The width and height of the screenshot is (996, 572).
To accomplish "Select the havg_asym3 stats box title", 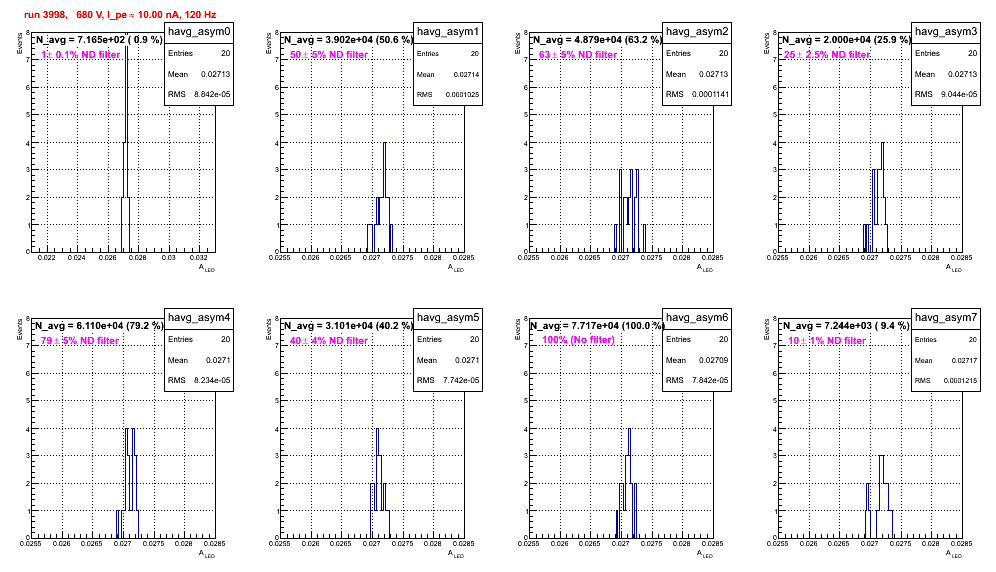I will [x=946, y=32].
